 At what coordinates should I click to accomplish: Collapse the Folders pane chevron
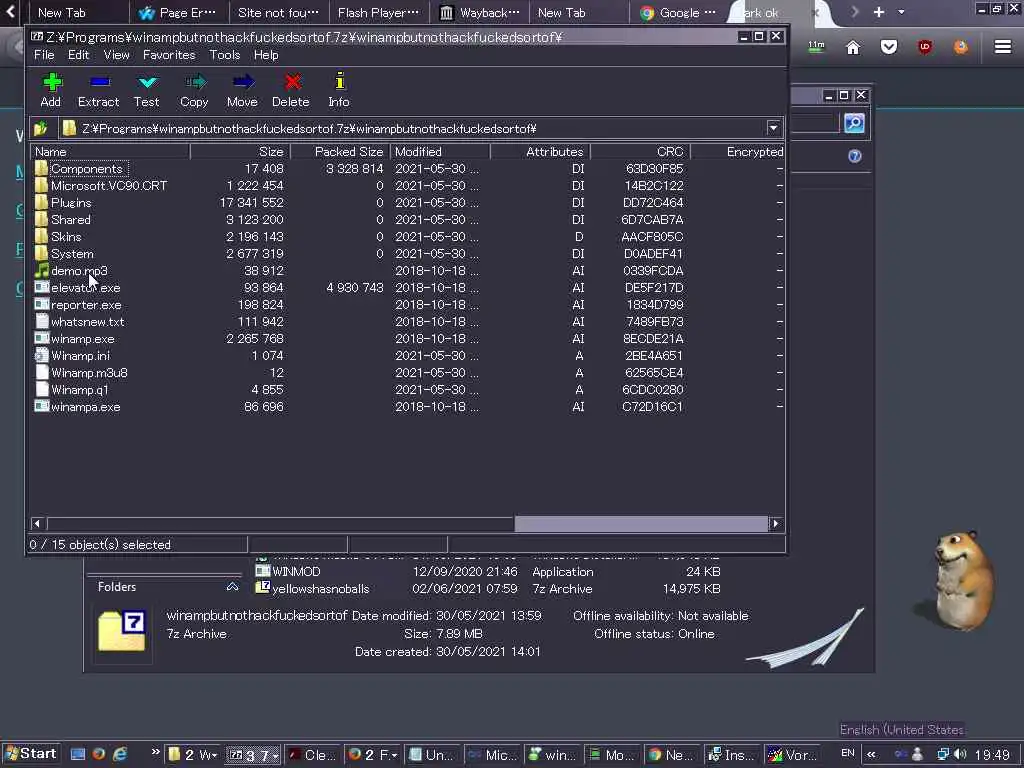tap(232, 587)
